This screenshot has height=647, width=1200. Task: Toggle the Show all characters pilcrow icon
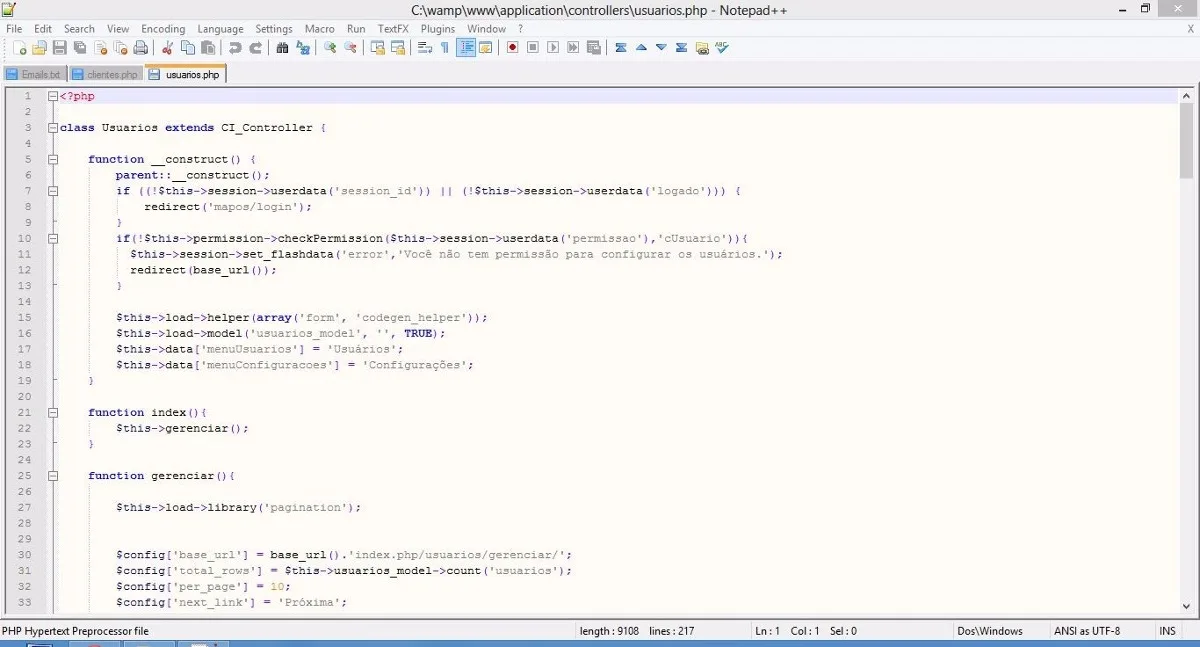[445, 48]
